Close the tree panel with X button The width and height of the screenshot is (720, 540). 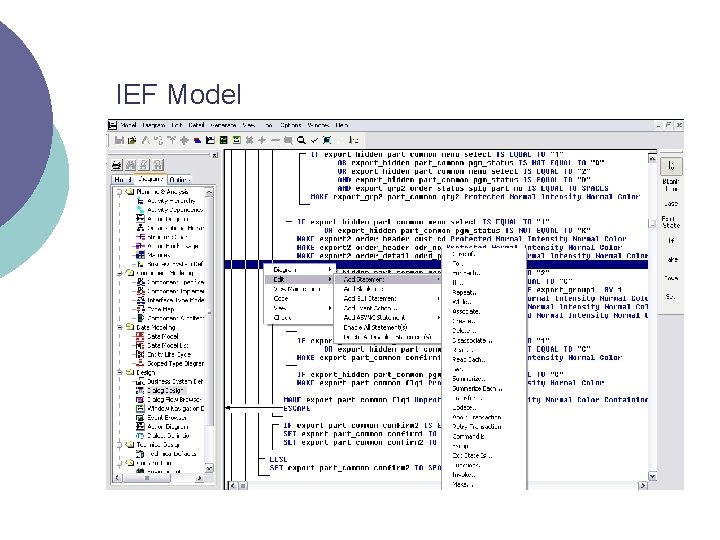click(214, 155)
